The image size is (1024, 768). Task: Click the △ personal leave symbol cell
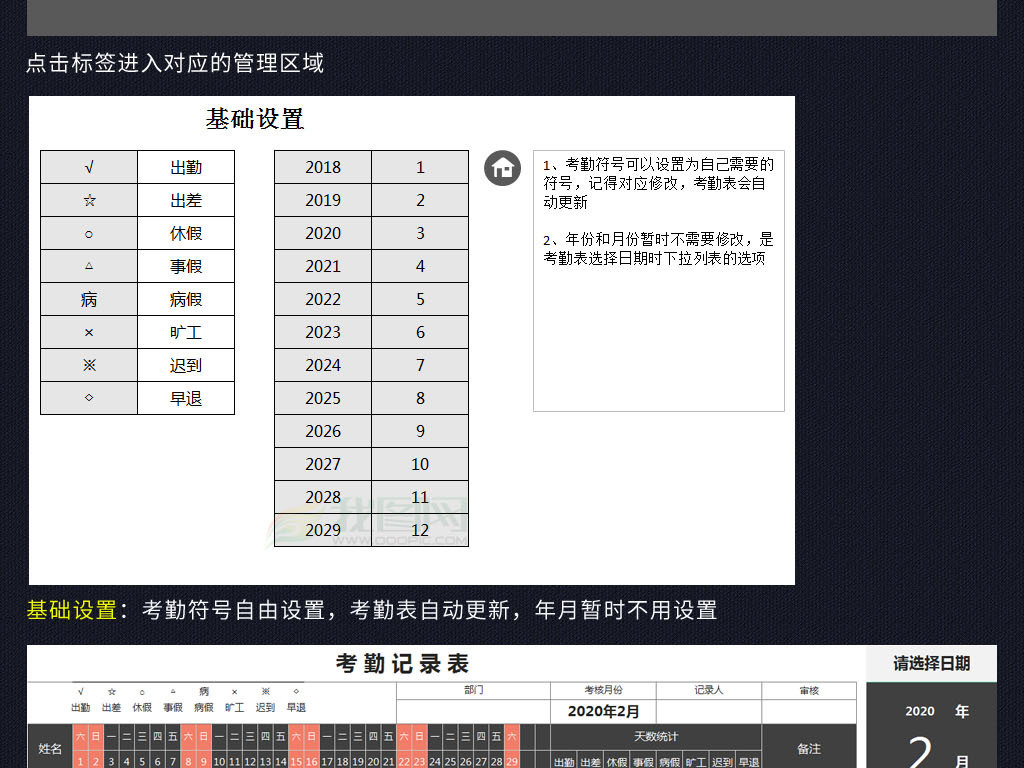click(x=89, y=266)
